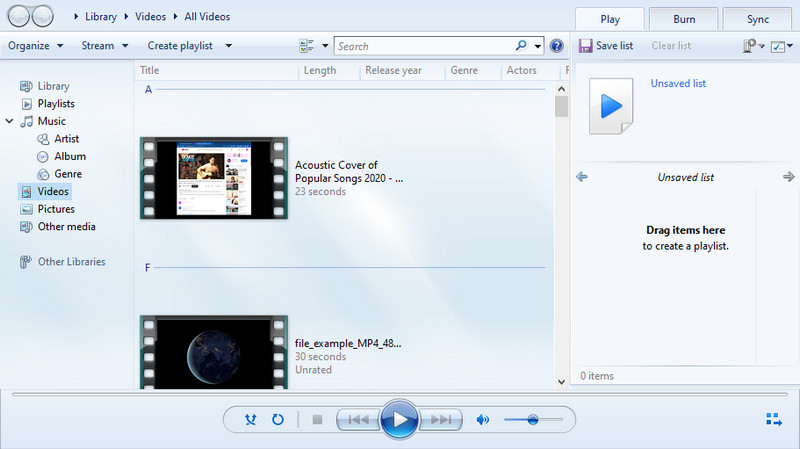This screenshot has height=449, width=800.
Task: Click the large Play button
Action: tap(399, 419)
